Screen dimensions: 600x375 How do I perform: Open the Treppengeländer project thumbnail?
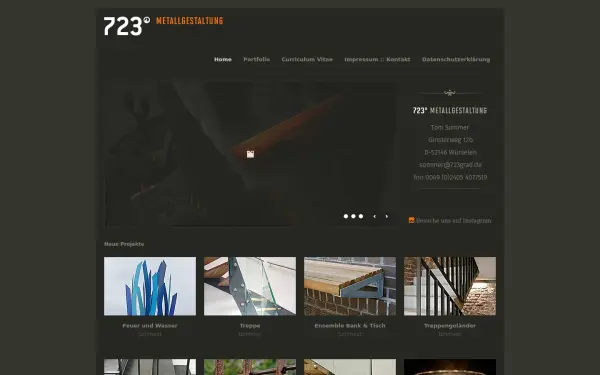point(450,286)
